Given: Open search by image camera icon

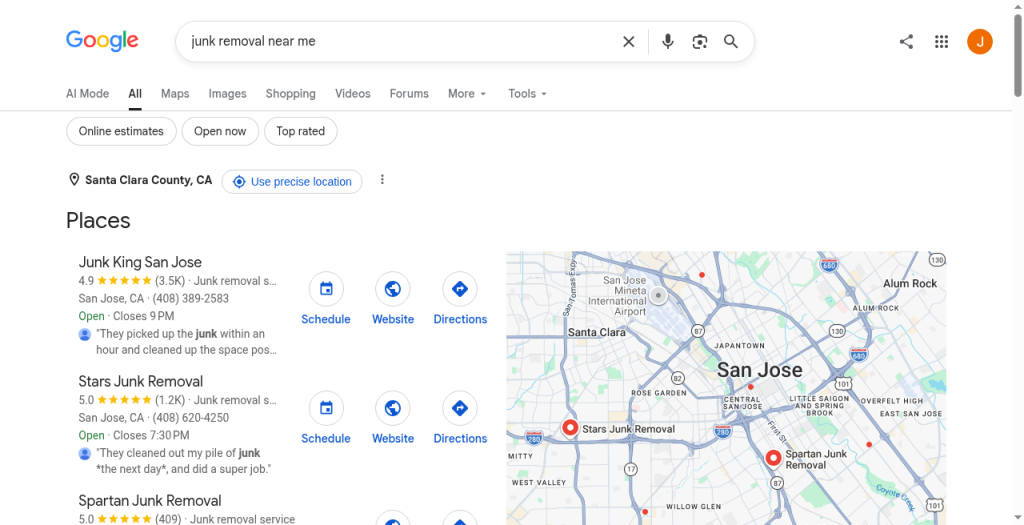Looking at the screenshot, I should (699, 42).
